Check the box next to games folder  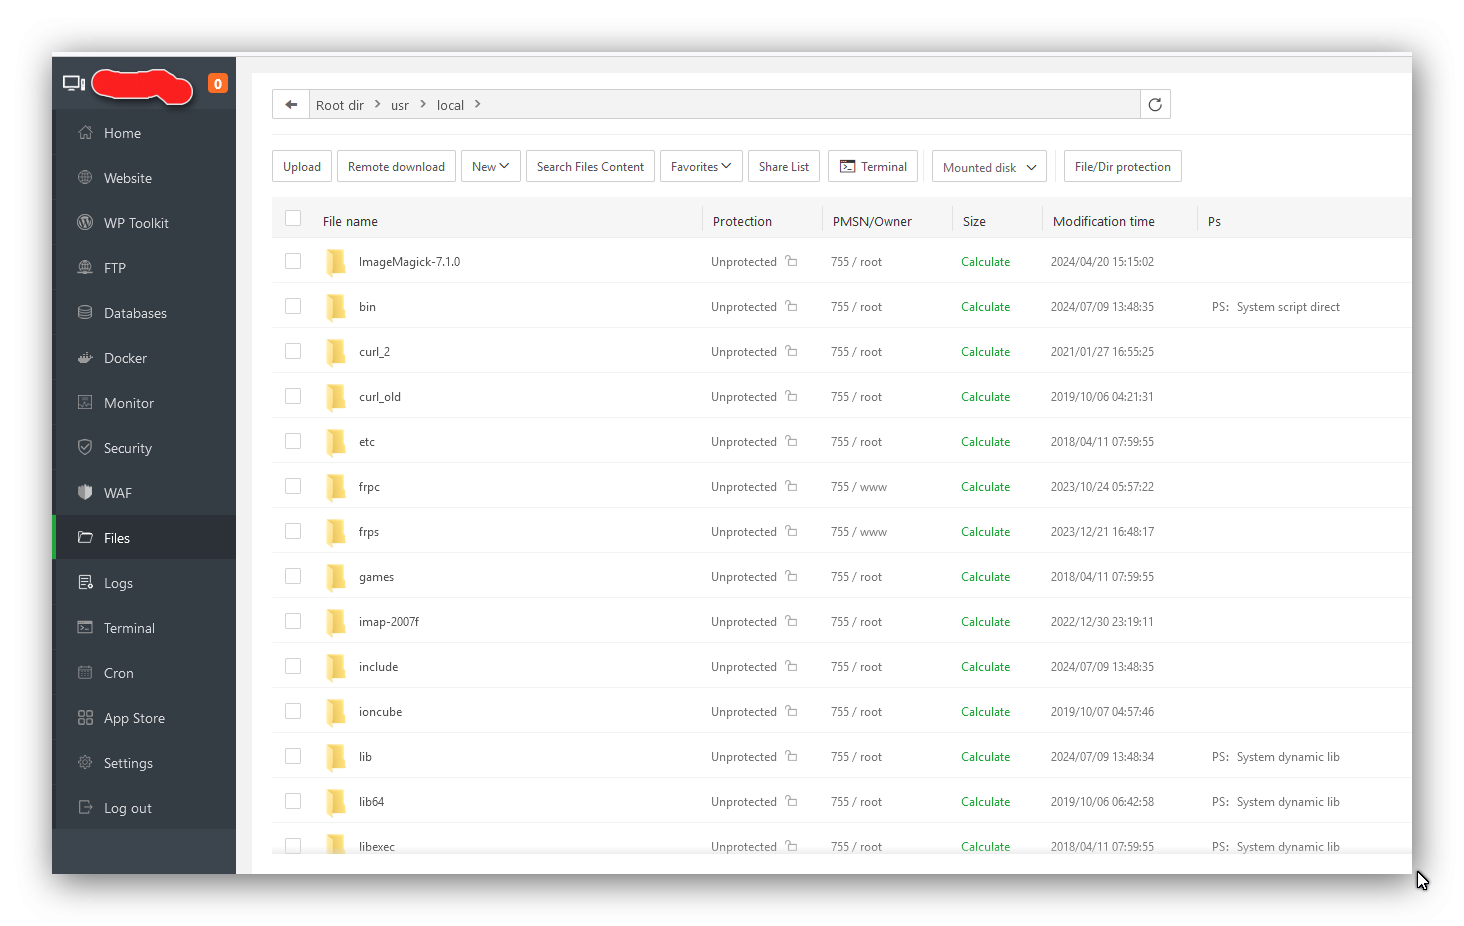[x=293, y=576]
